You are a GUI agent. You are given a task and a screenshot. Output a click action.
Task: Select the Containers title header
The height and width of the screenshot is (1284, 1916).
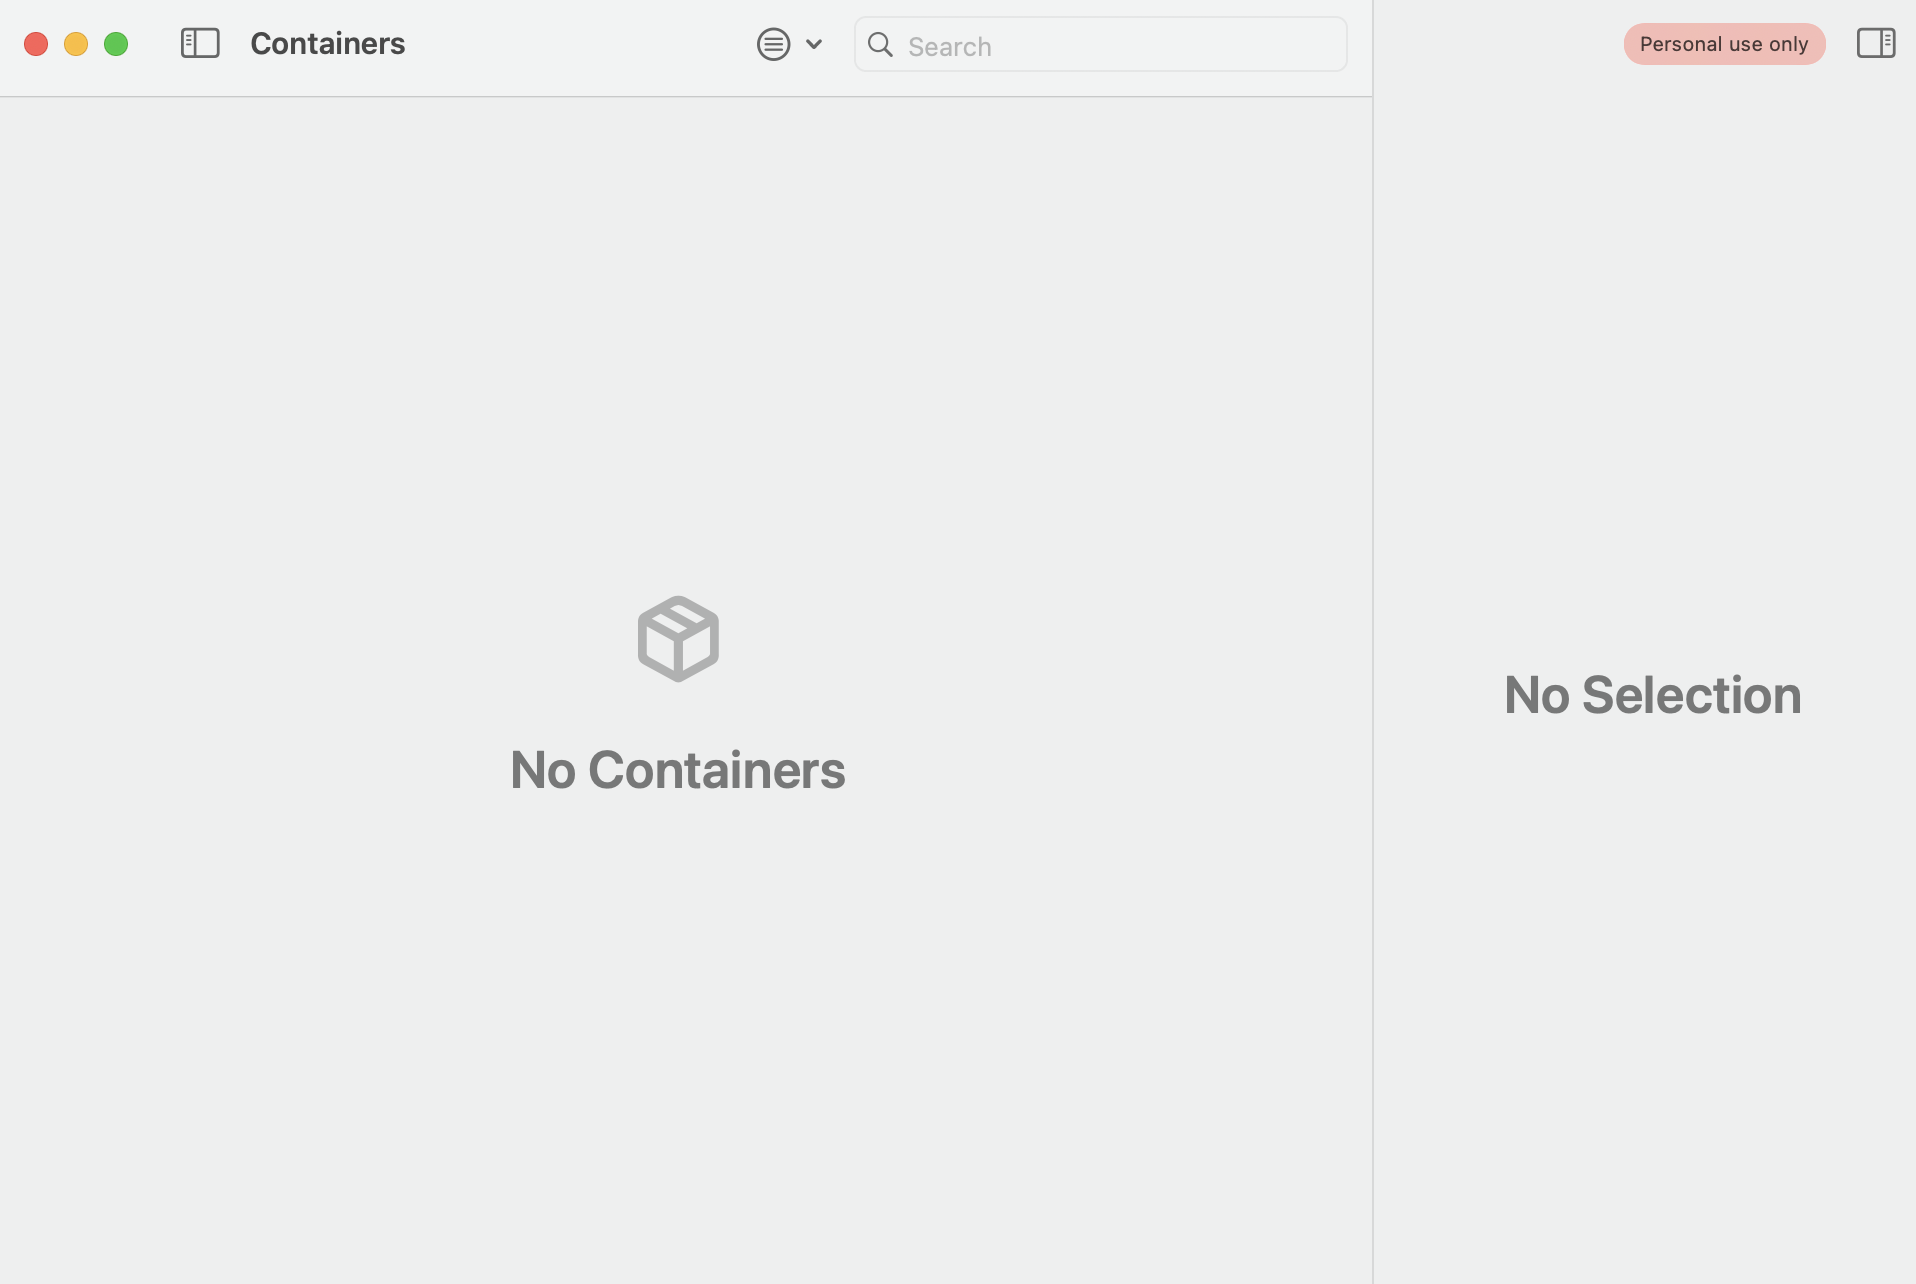[327, 43]
